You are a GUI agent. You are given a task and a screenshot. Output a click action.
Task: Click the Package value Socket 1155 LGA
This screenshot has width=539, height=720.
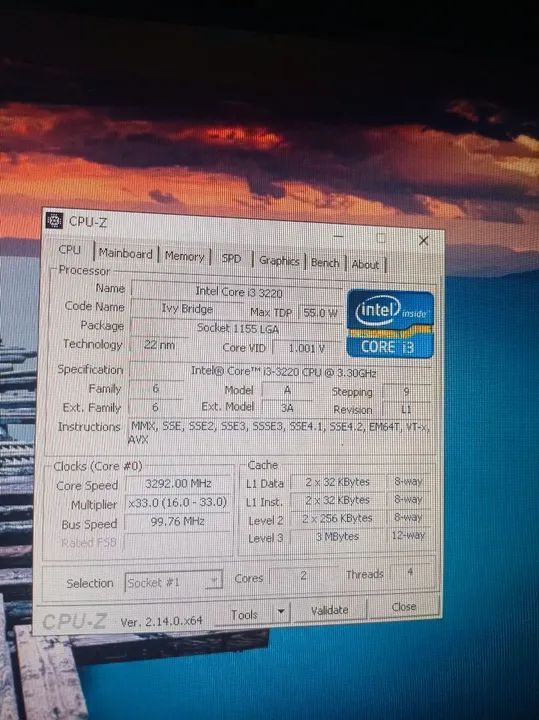click(236, 328)
